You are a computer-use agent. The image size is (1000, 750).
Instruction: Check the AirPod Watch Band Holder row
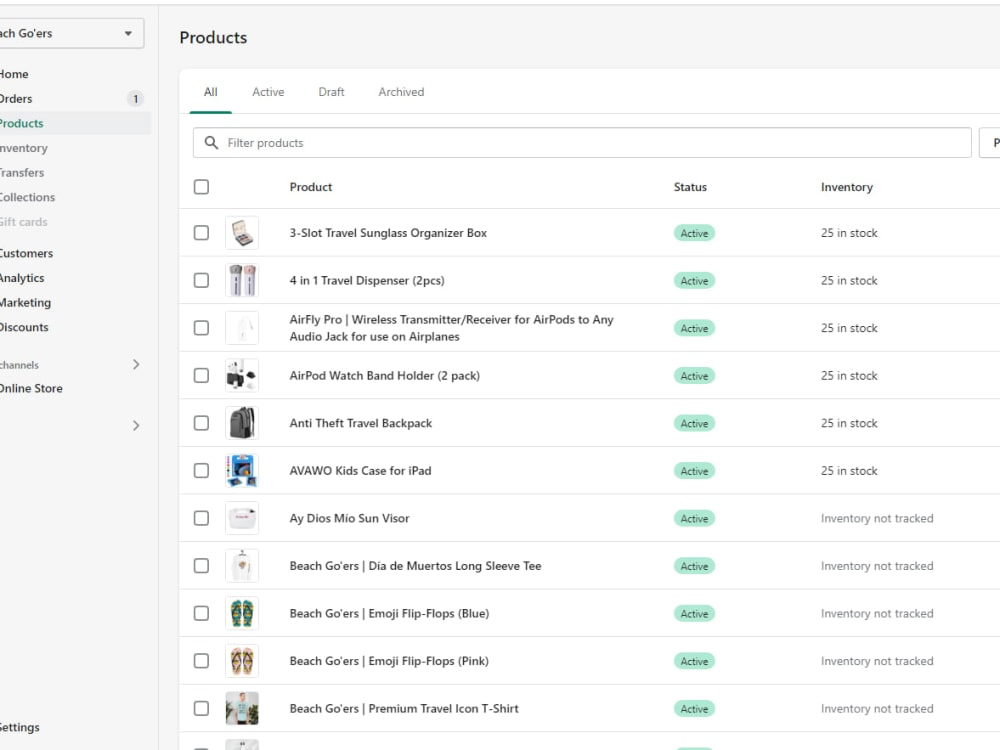(201, 376)
